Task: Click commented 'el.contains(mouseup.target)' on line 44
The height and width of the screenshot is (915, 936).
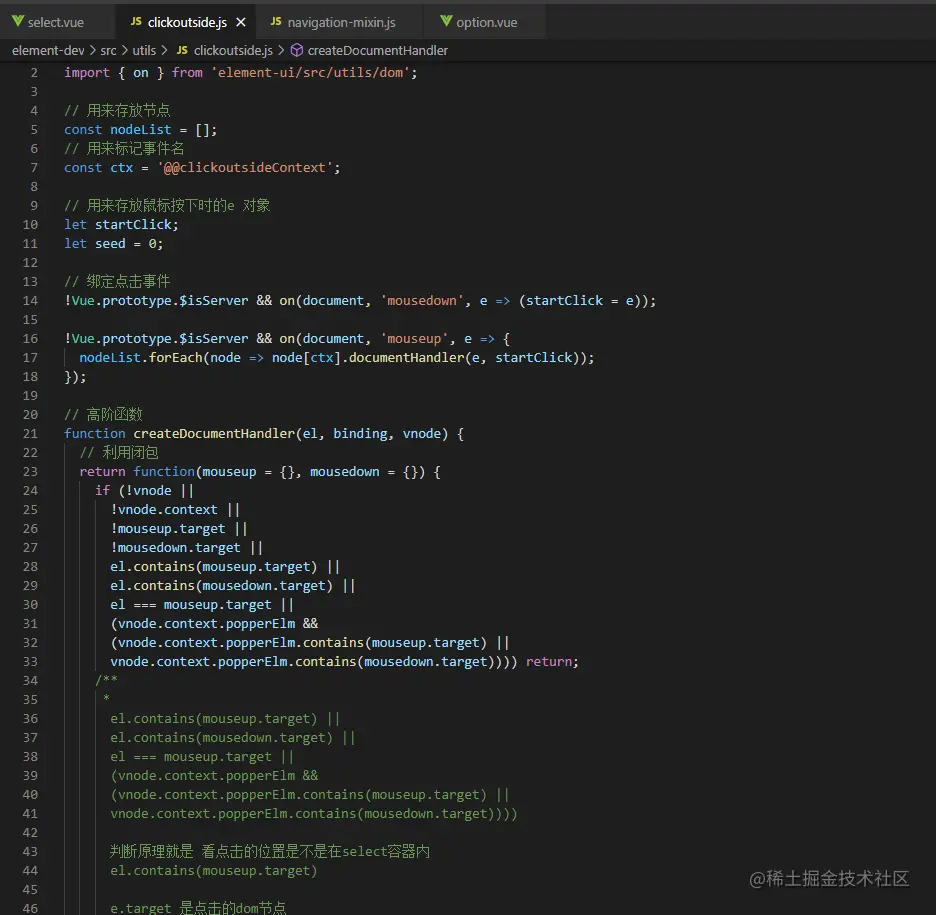Action: [x=214, y=871]
